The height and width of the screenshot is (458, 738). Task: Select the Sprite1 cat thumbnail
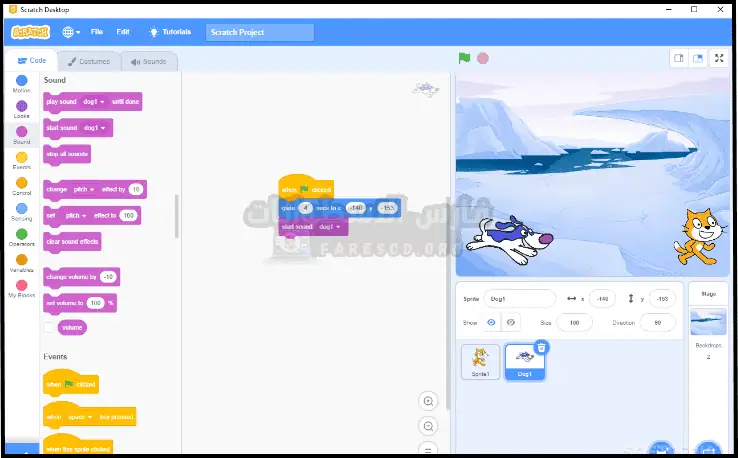click(480, 361)
